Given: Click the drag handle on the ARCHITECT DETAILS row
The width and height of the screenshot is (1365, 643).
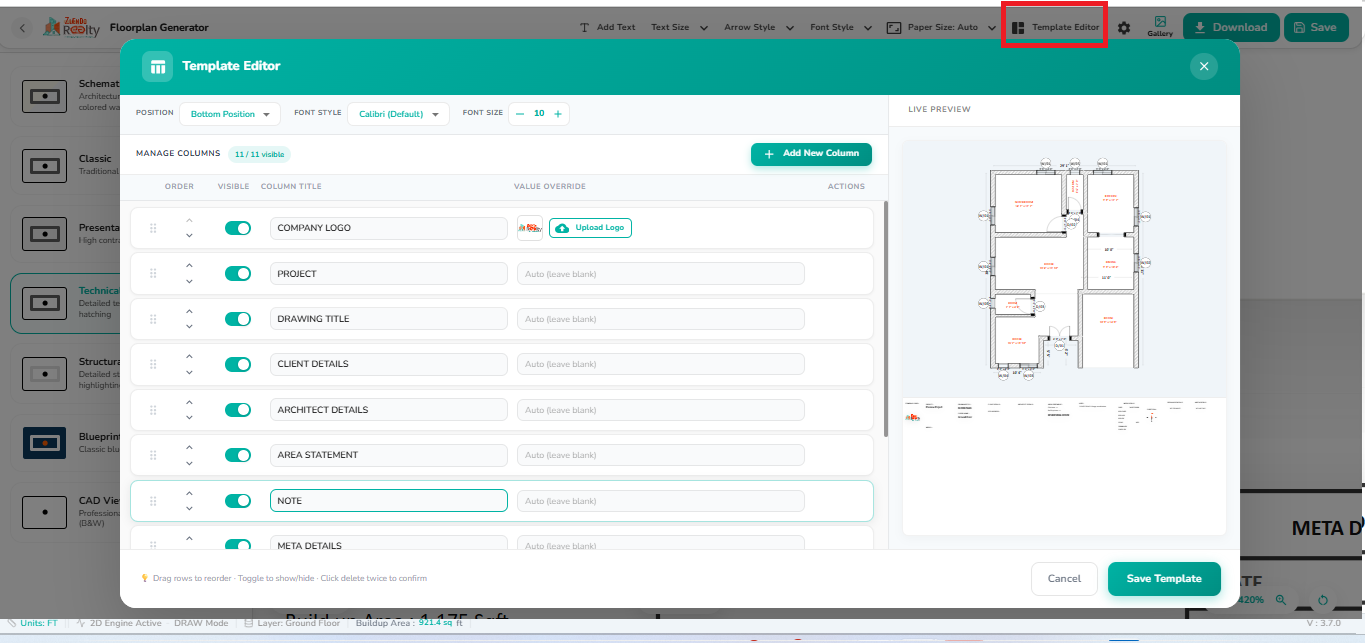Looking at the screenshot, I should [153, 410].
